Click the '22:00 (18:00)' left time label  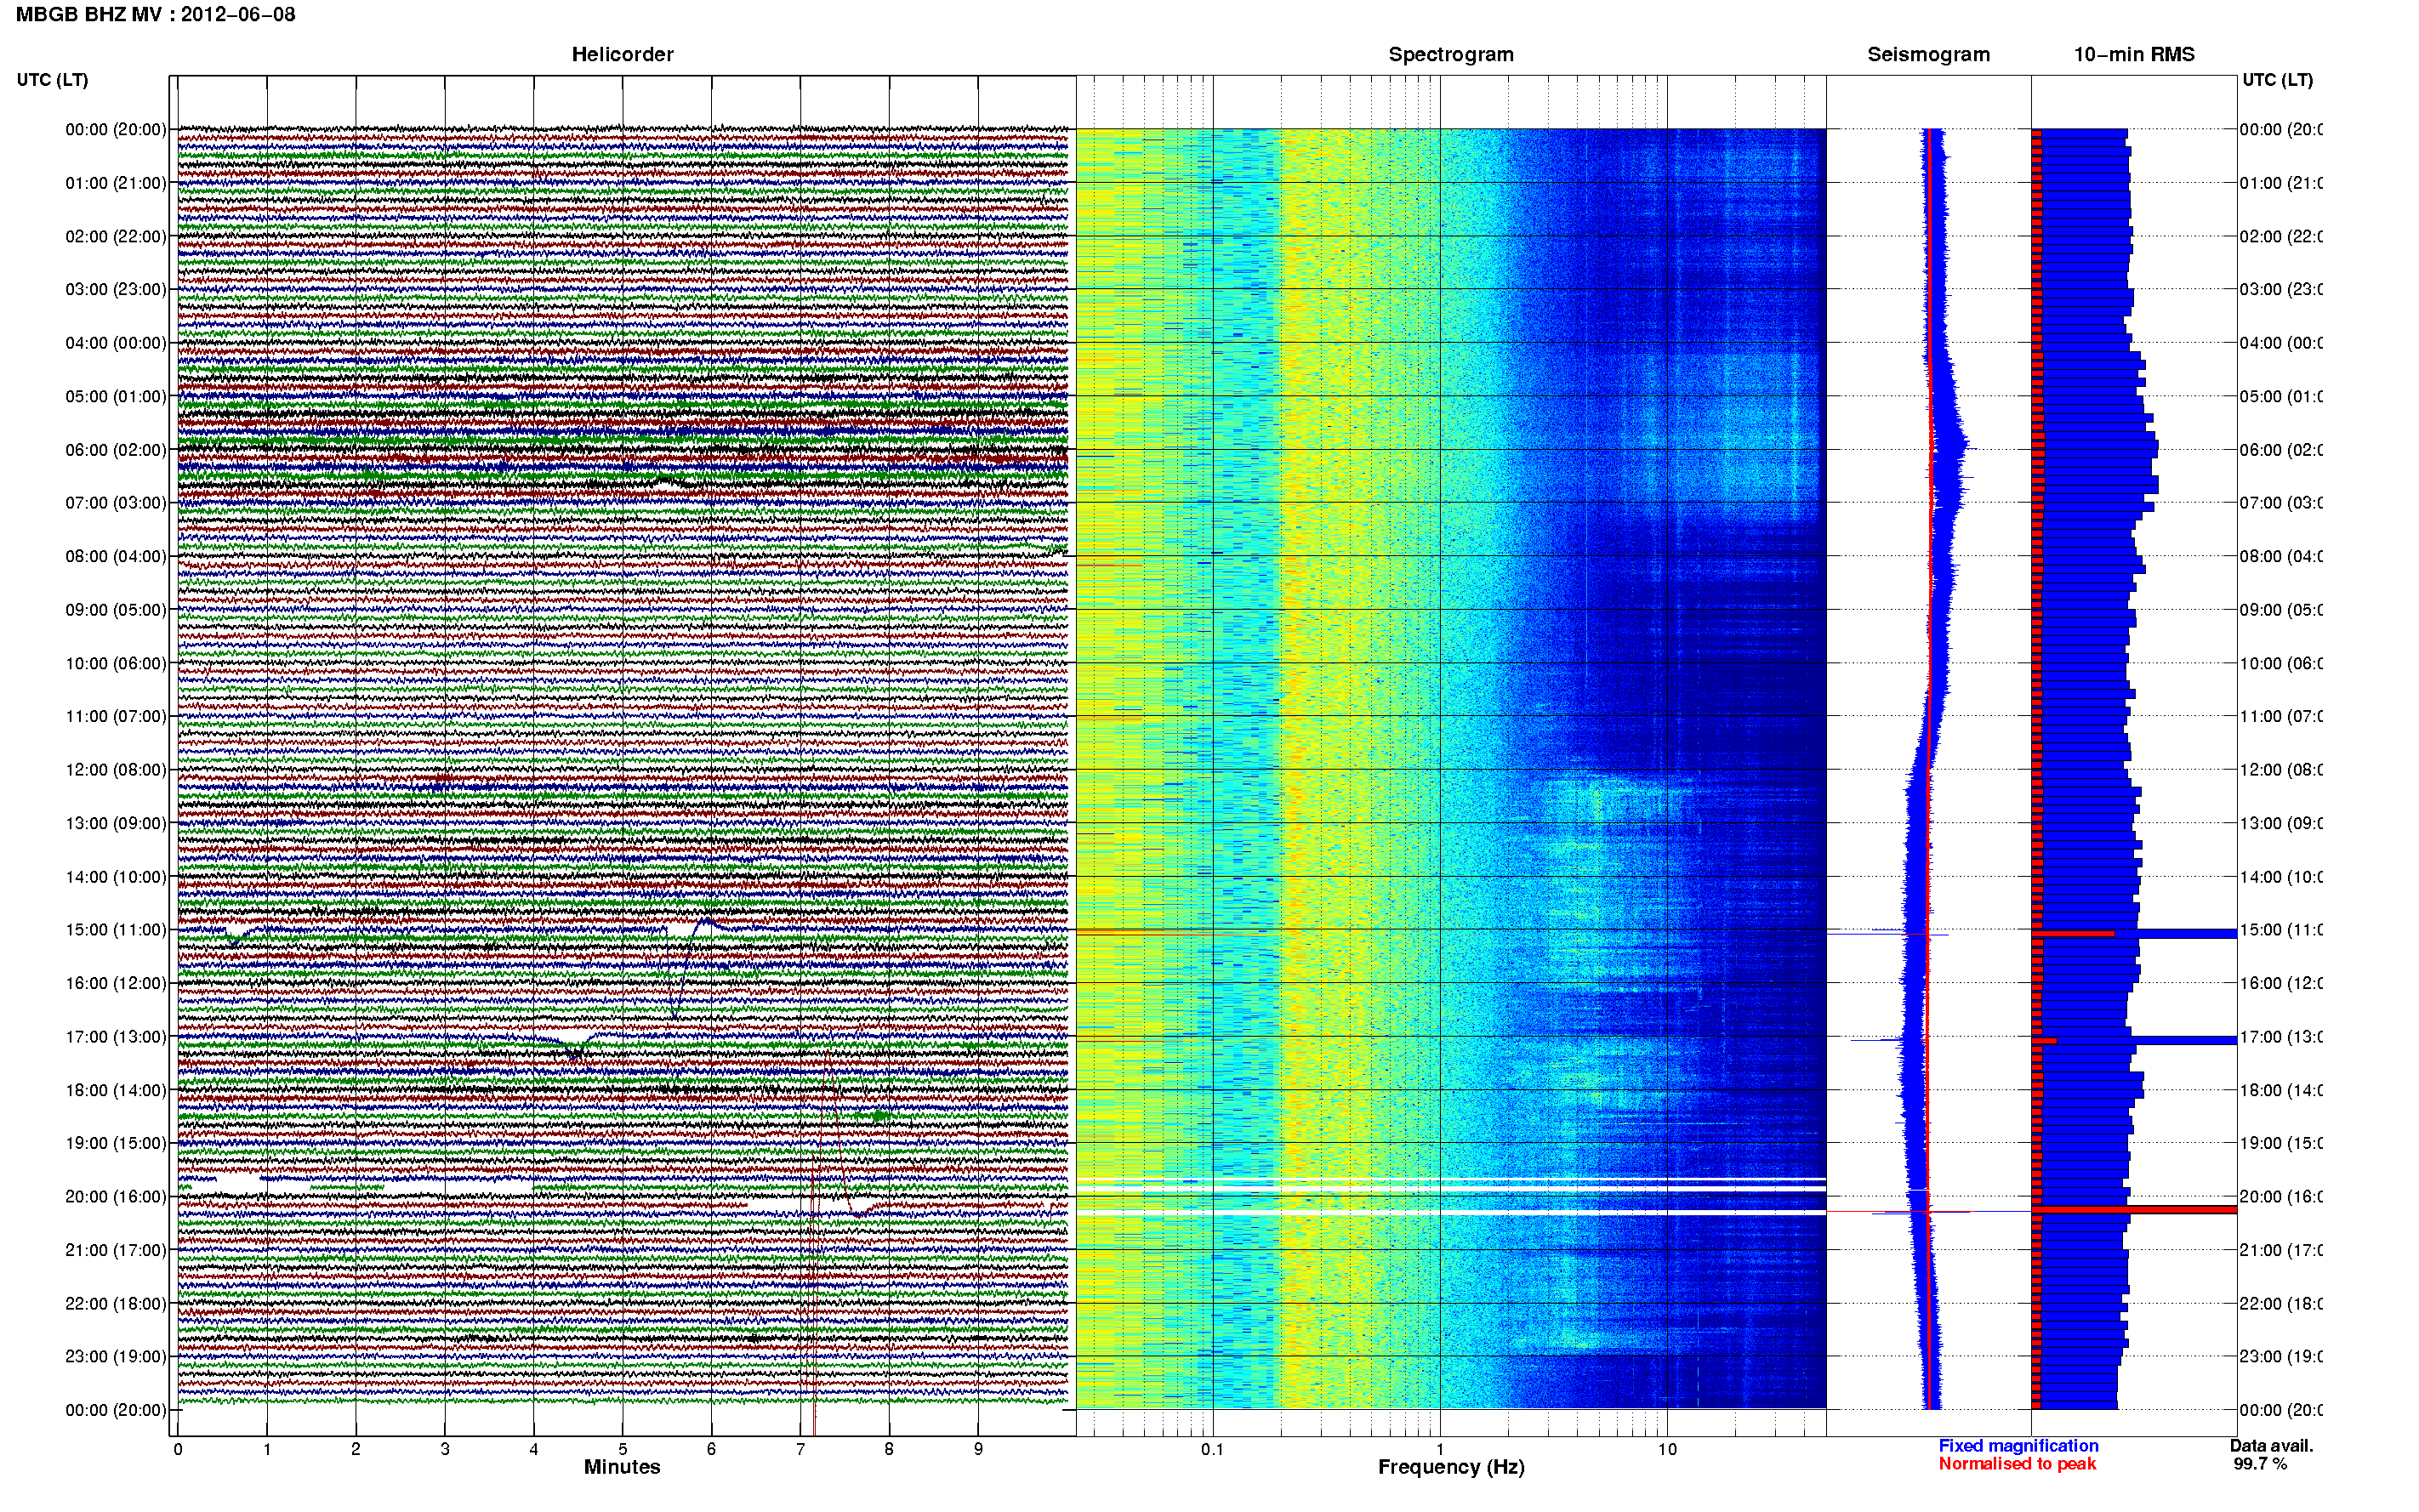pos(116,1304)
